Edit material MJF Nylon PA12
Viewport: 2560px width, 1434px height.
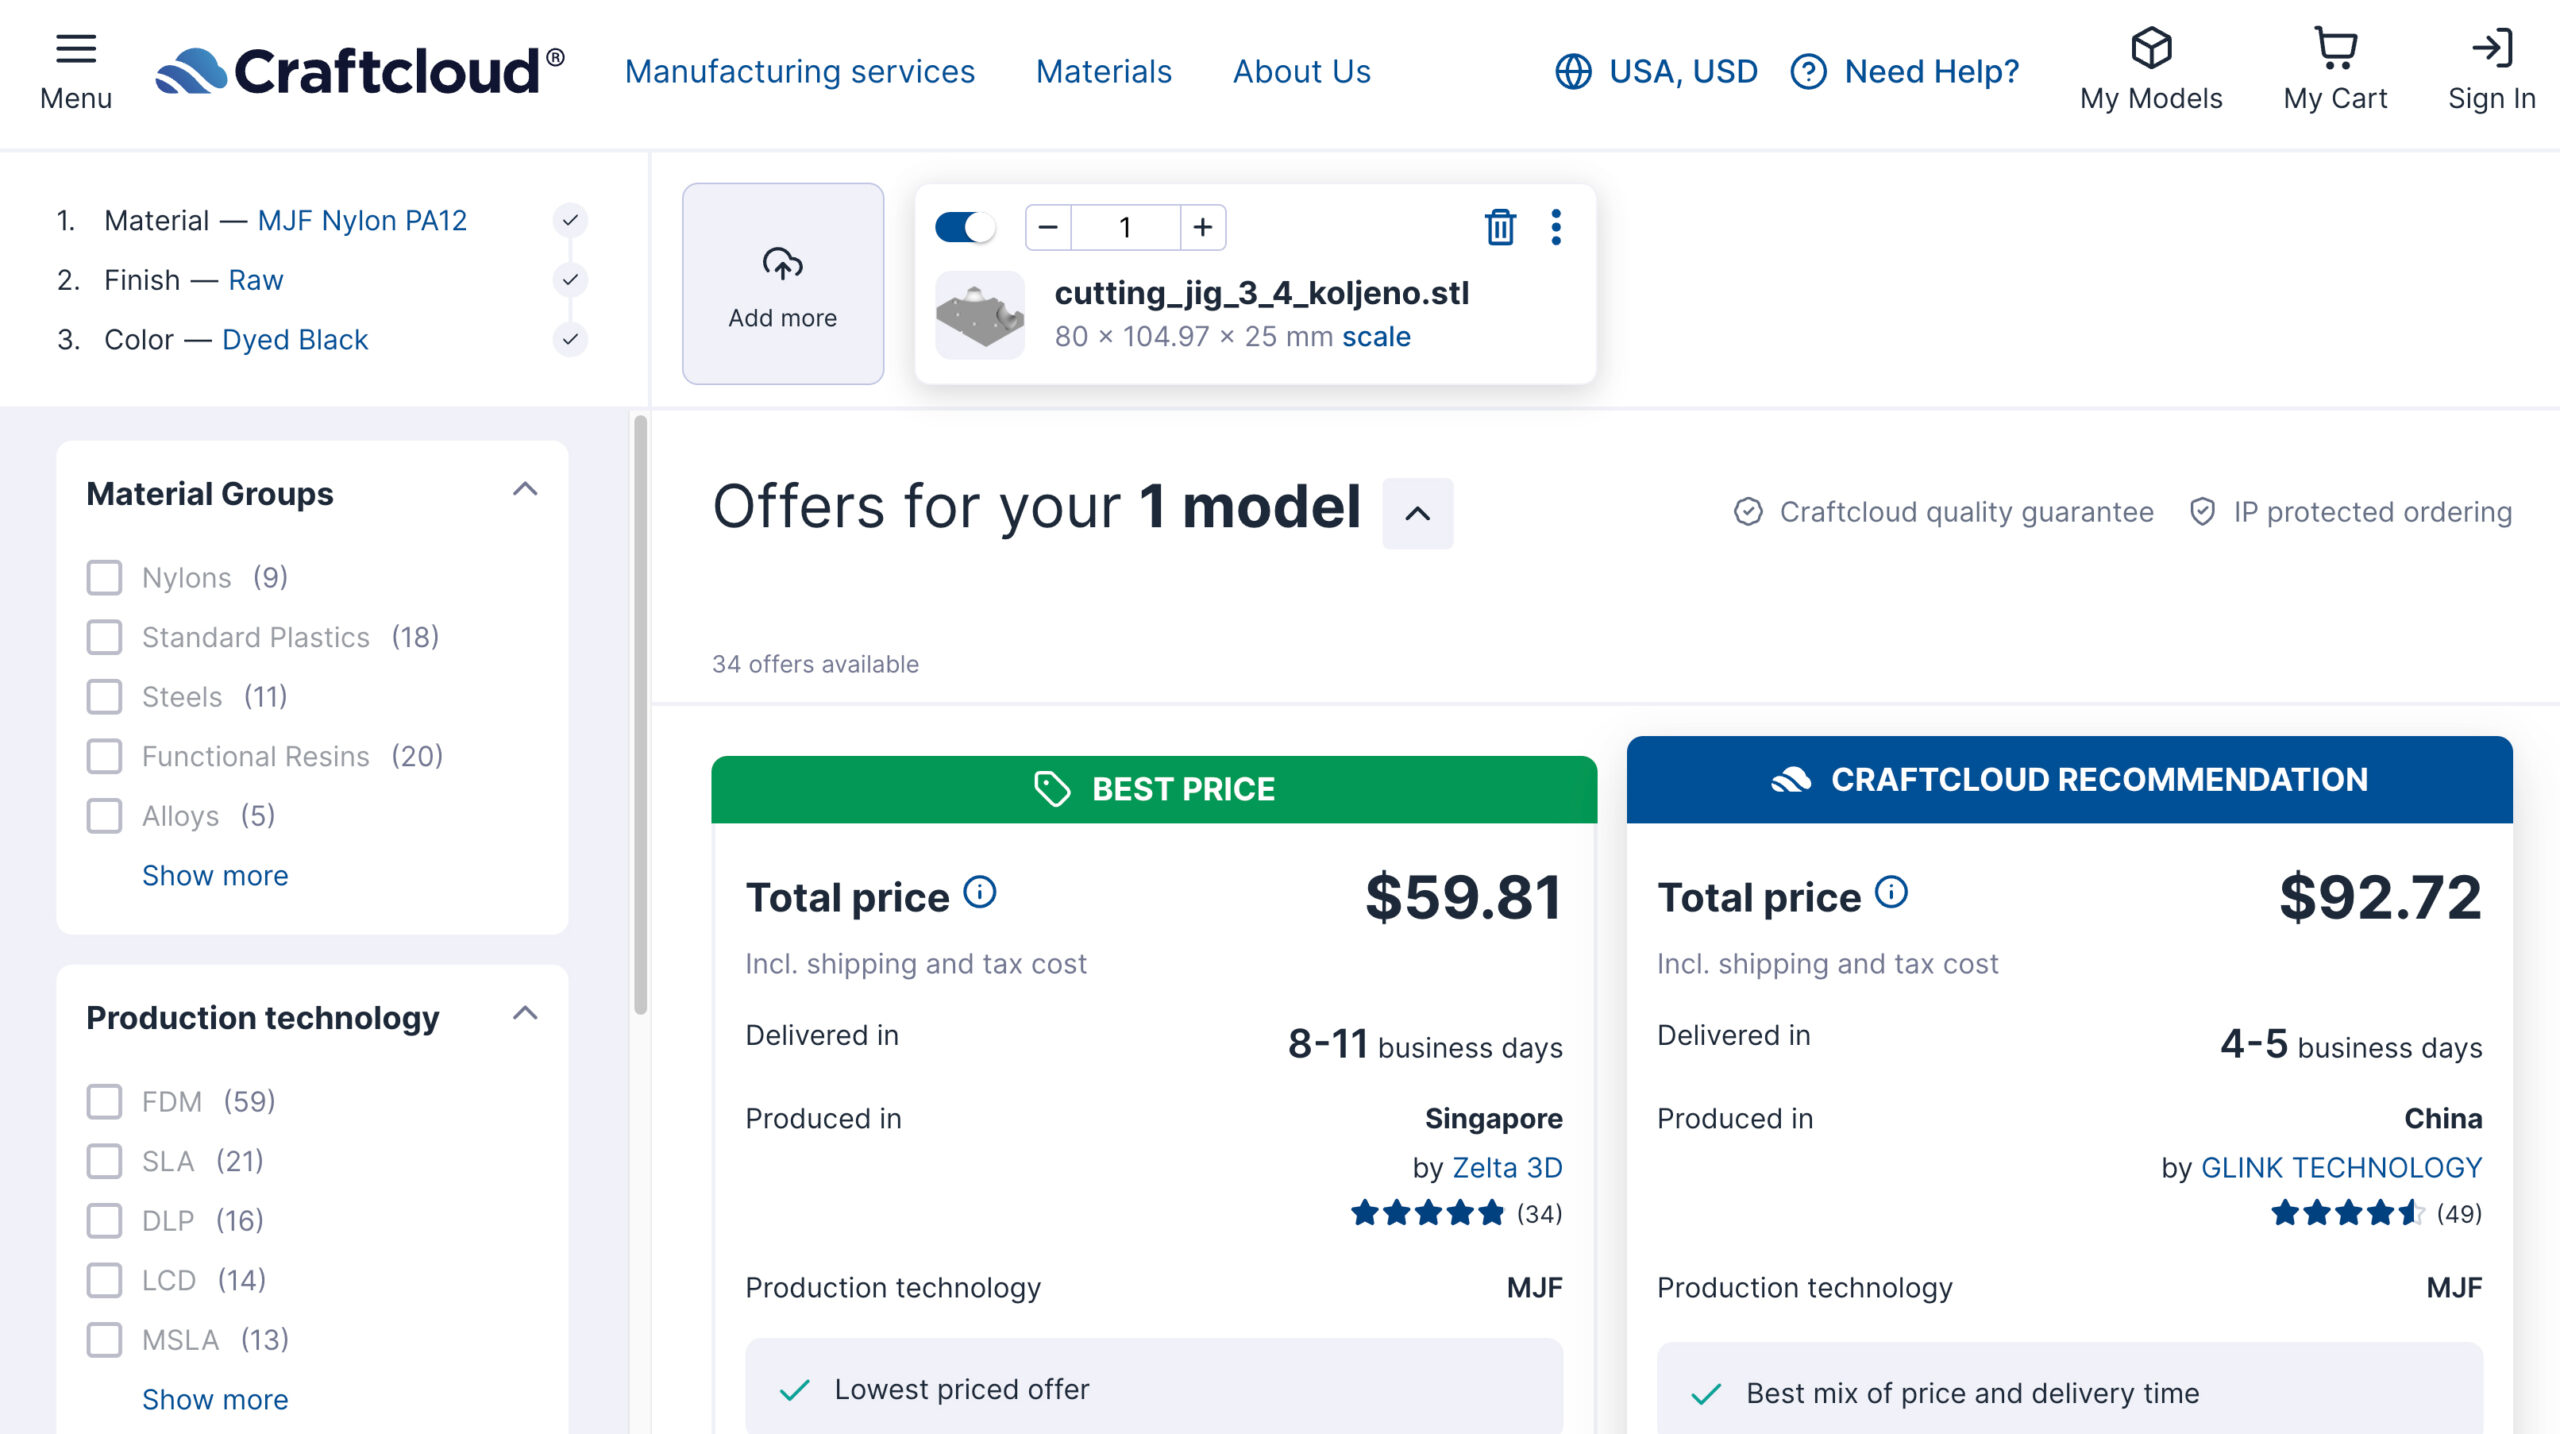pos(362,220)
